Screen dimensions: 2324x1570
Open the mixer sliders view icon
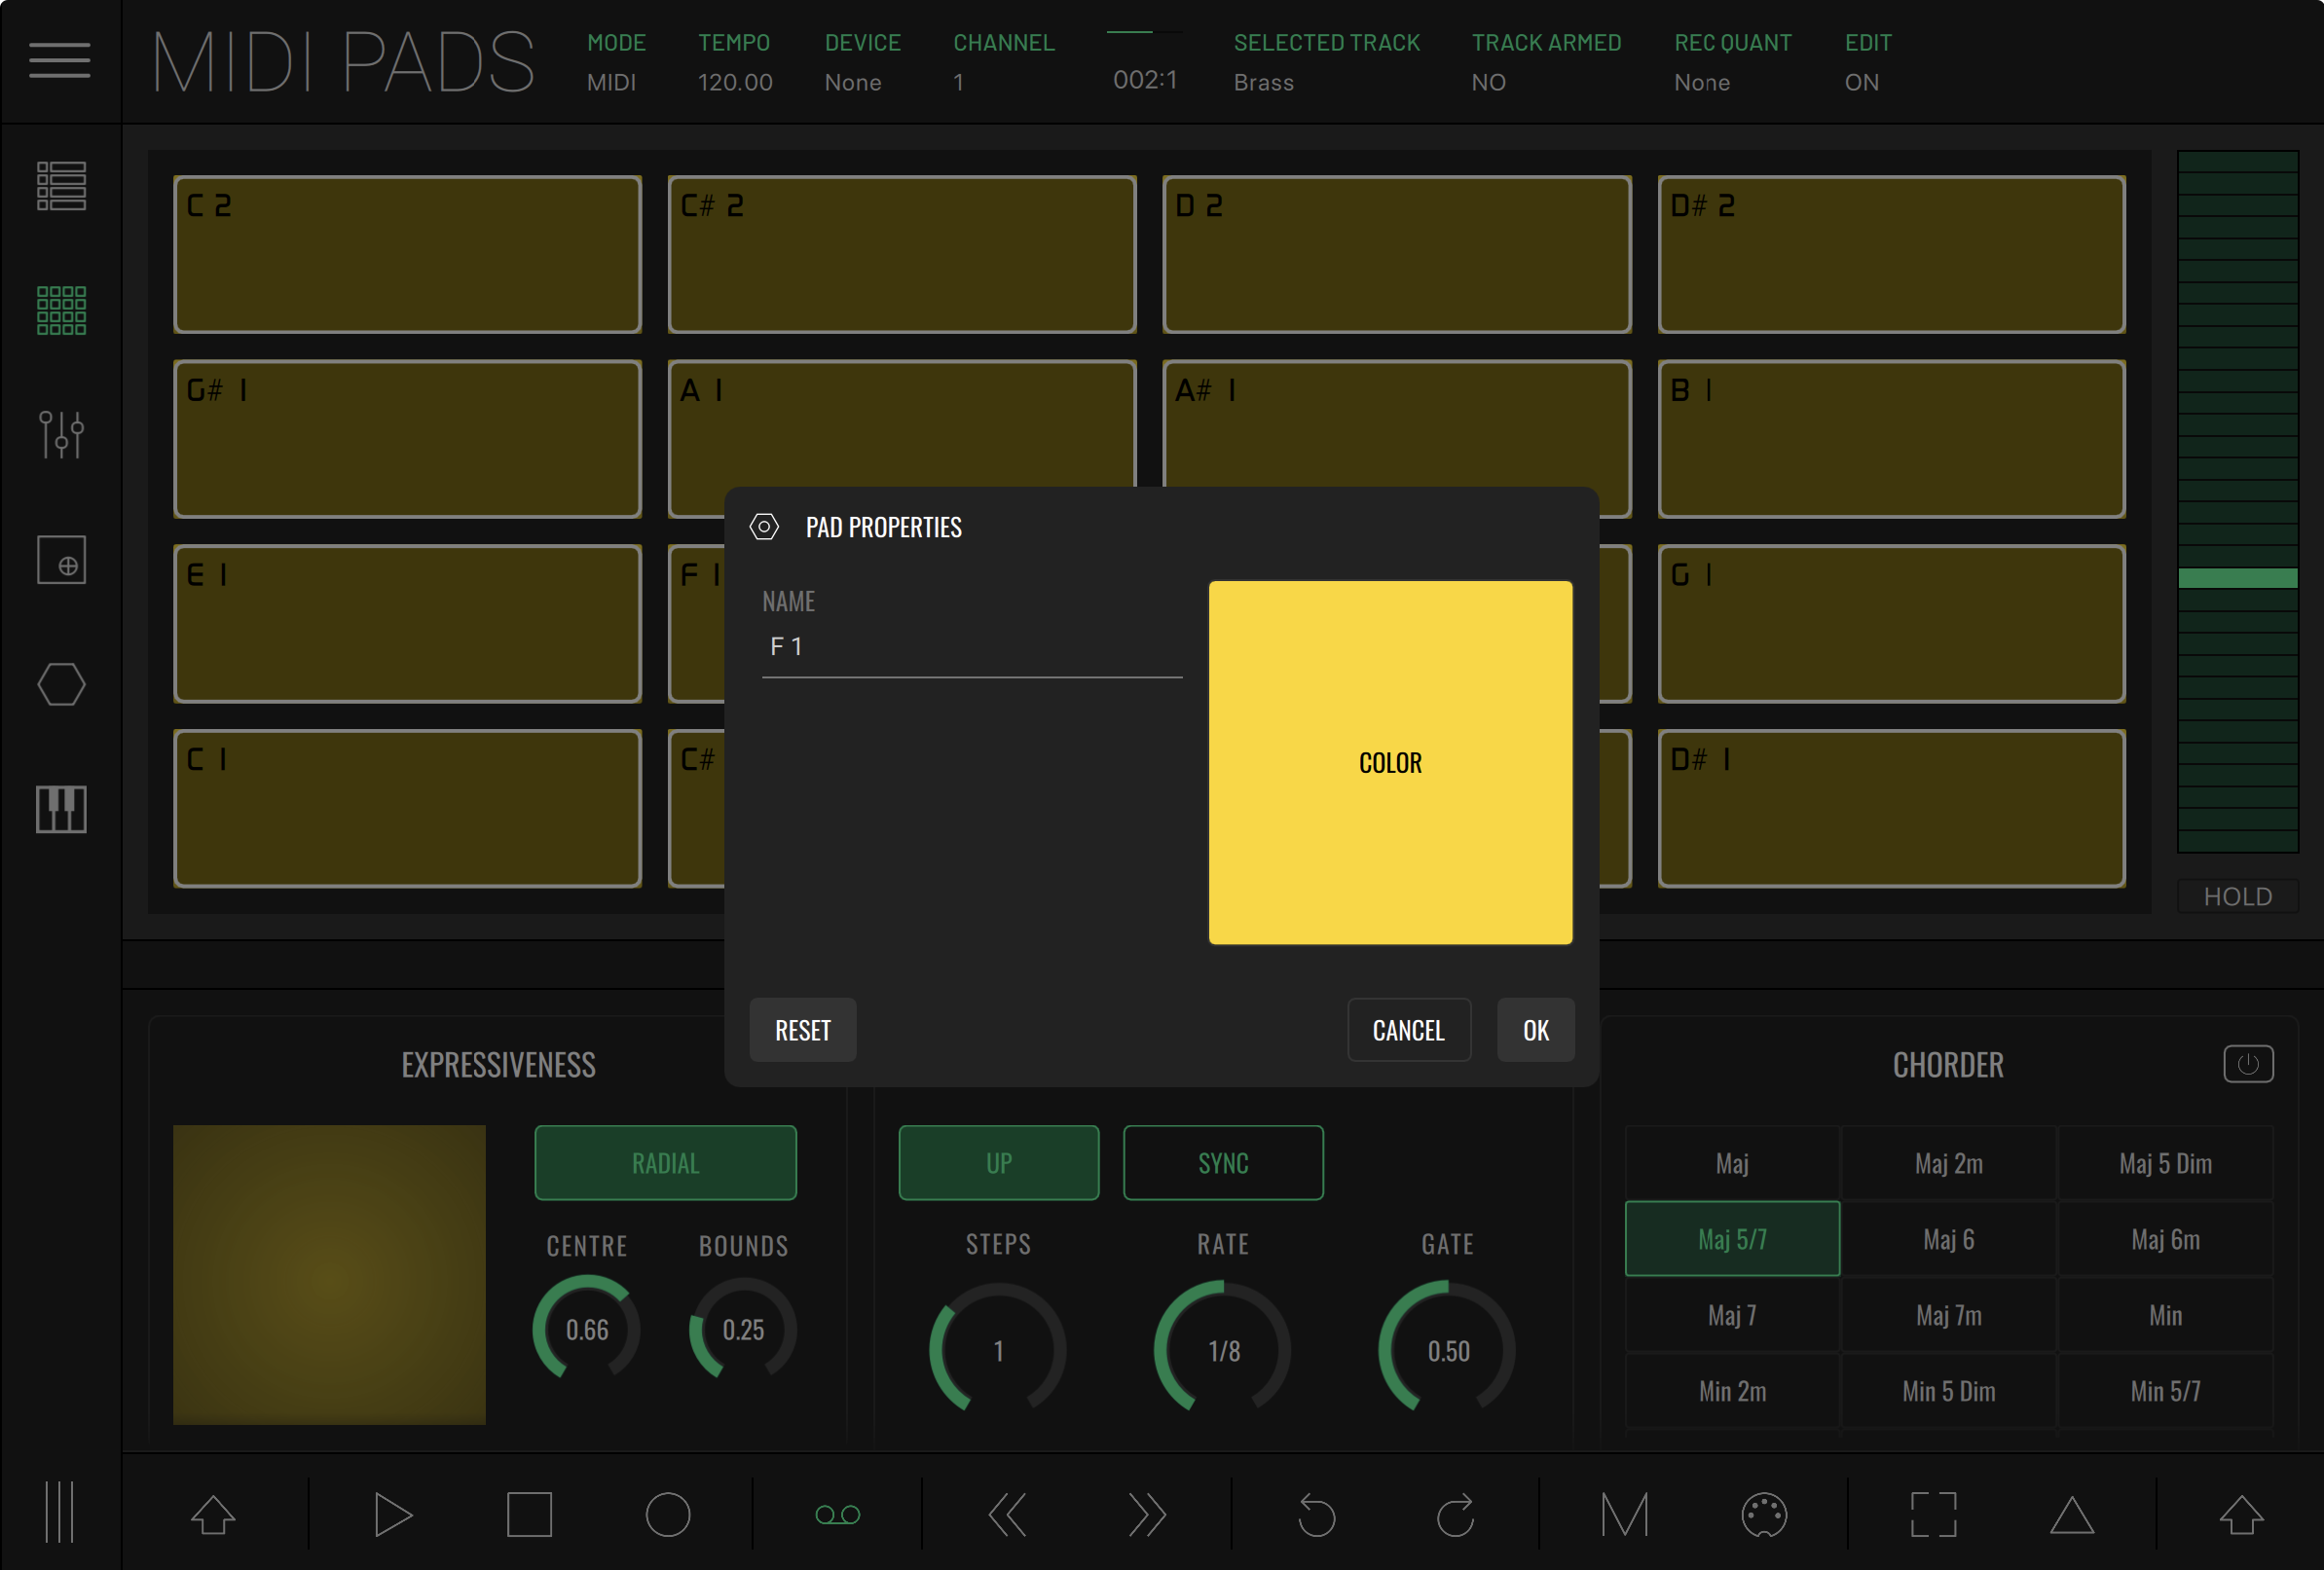(61, 435)
